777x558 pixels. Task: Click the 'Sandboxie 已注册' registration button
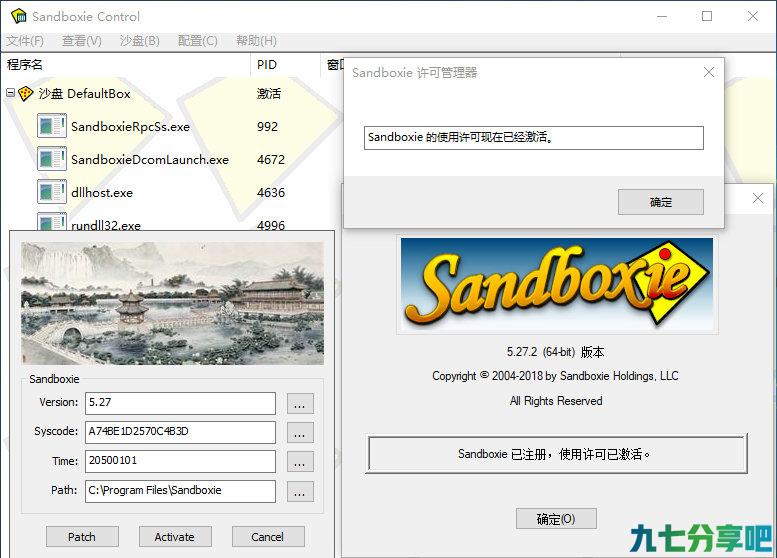(x=557, y=454)
